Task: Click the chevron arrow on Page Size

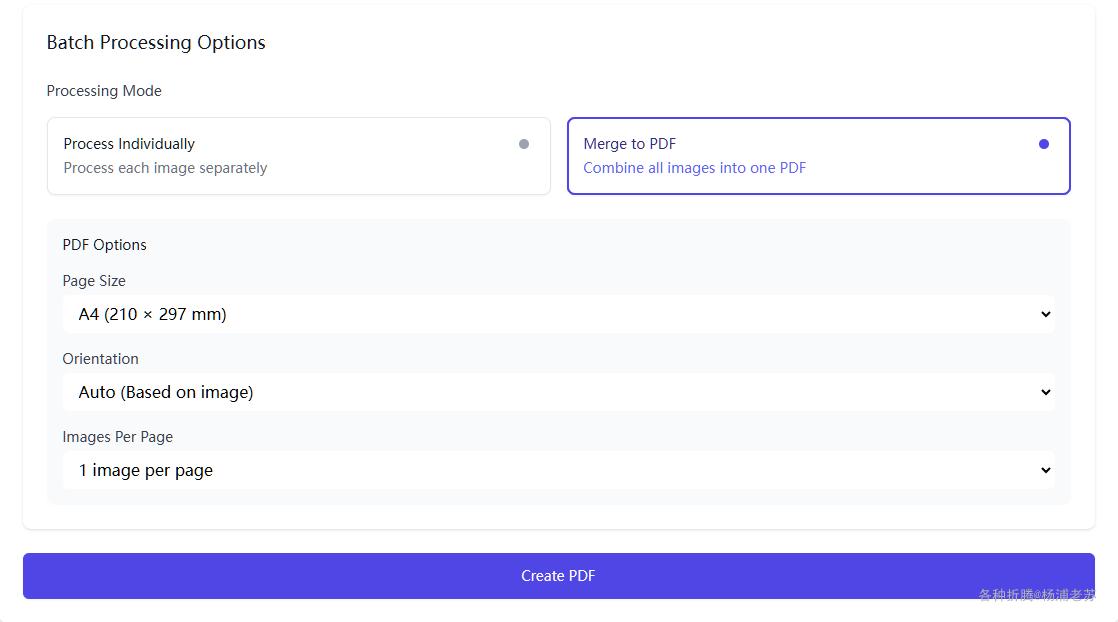Action: tap(1045, 314)
